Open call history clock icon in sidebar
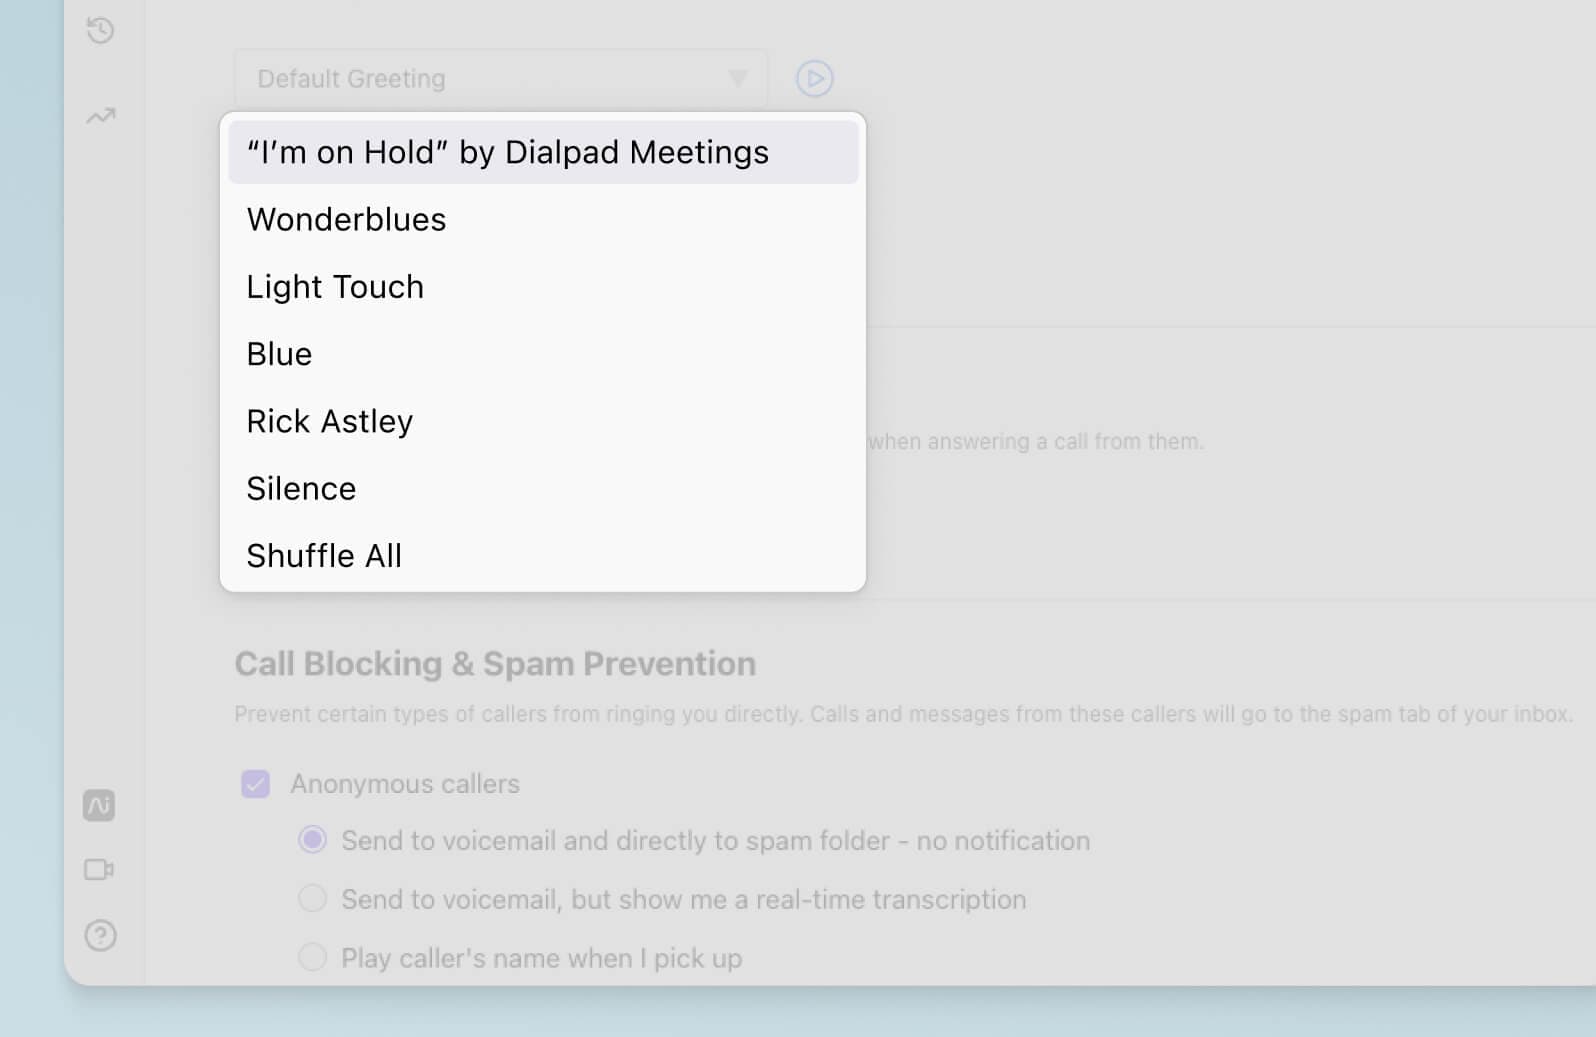This screenshot has width=1596, height=1037. click(100, 30)
